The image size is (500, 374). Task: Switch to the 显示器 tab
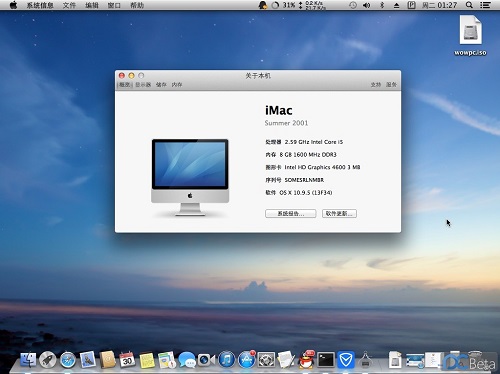(x=143, y=85)
